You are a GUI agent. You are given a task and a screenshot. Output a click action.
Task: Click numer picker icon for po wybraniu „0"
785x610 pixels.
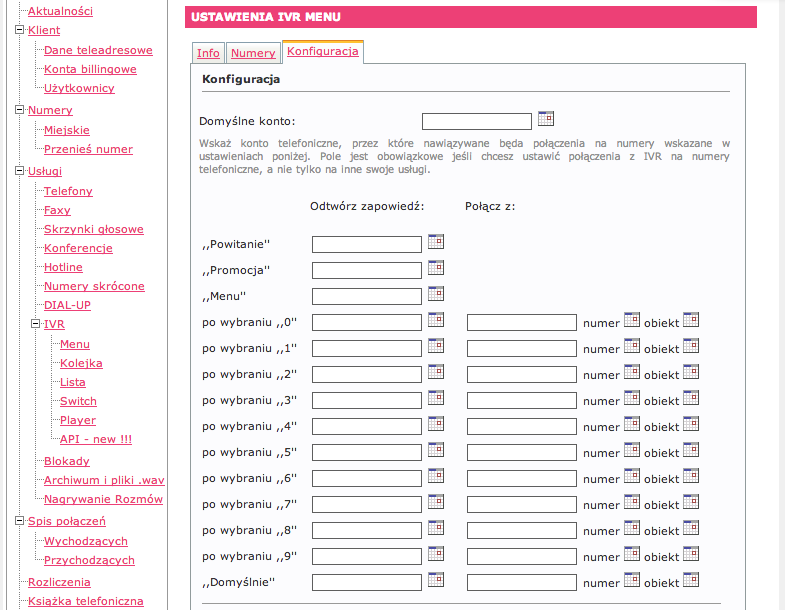pyautogui.click(x=632, y=320)
